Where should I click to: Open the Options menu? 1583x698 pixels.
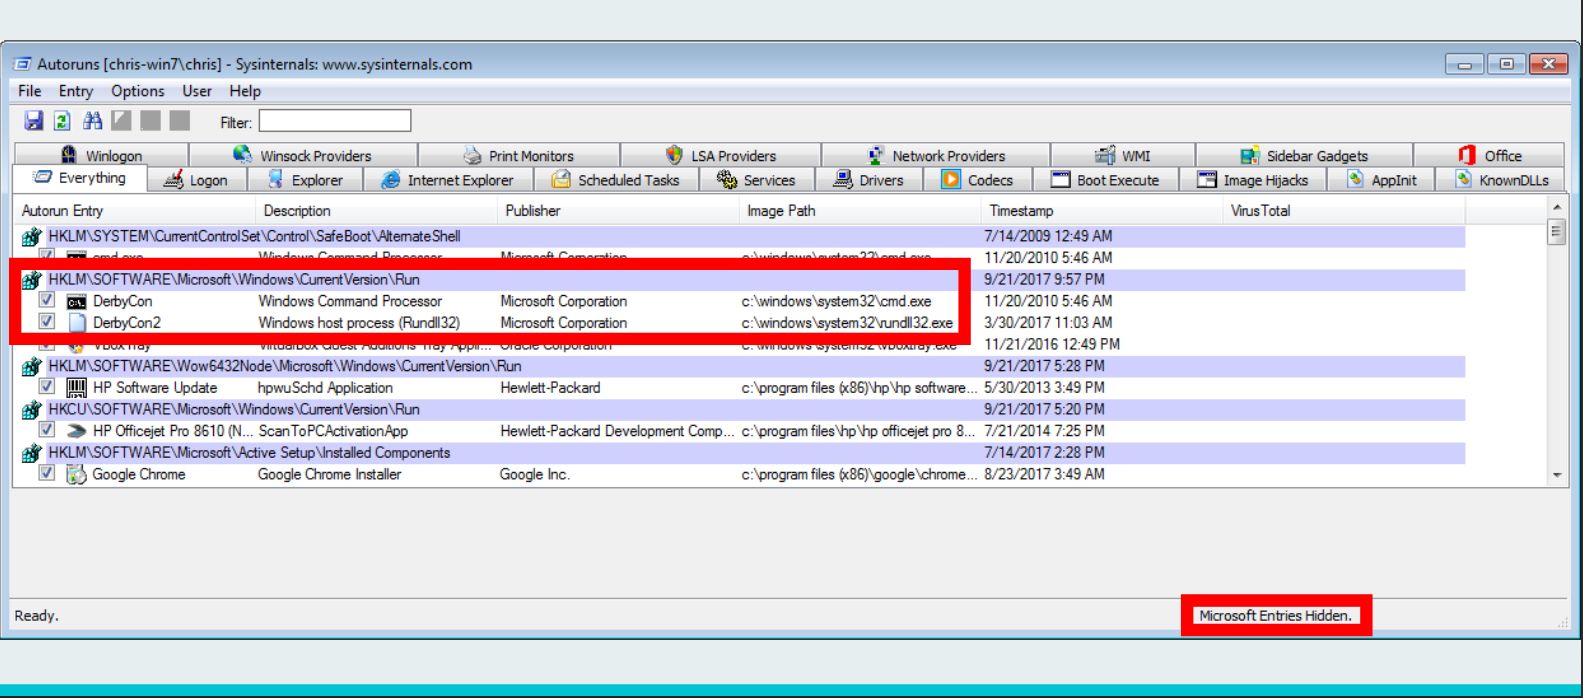[137, 91]
